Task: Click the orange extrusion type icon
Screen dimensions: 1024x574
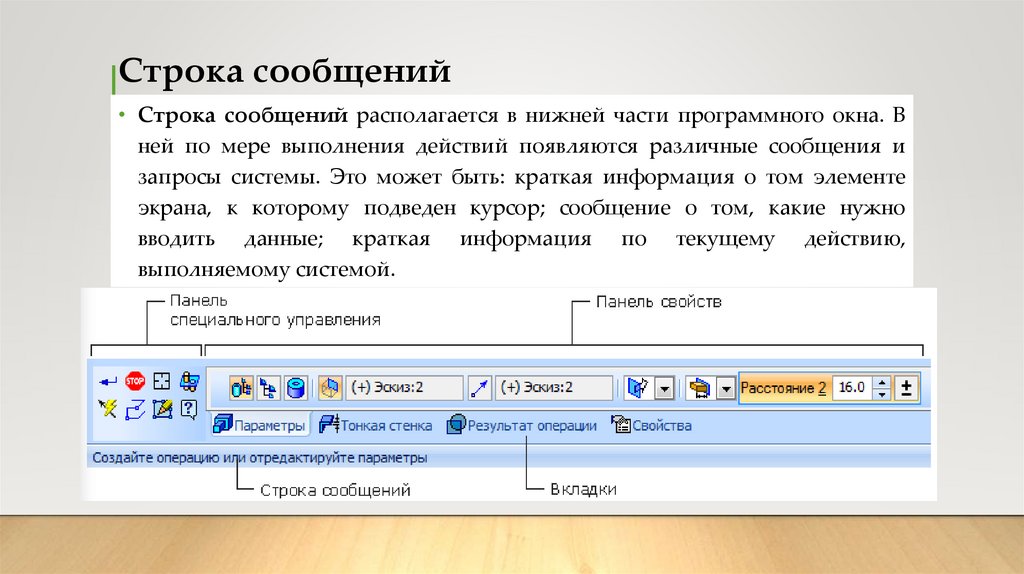Action: (x=699, y=388)
